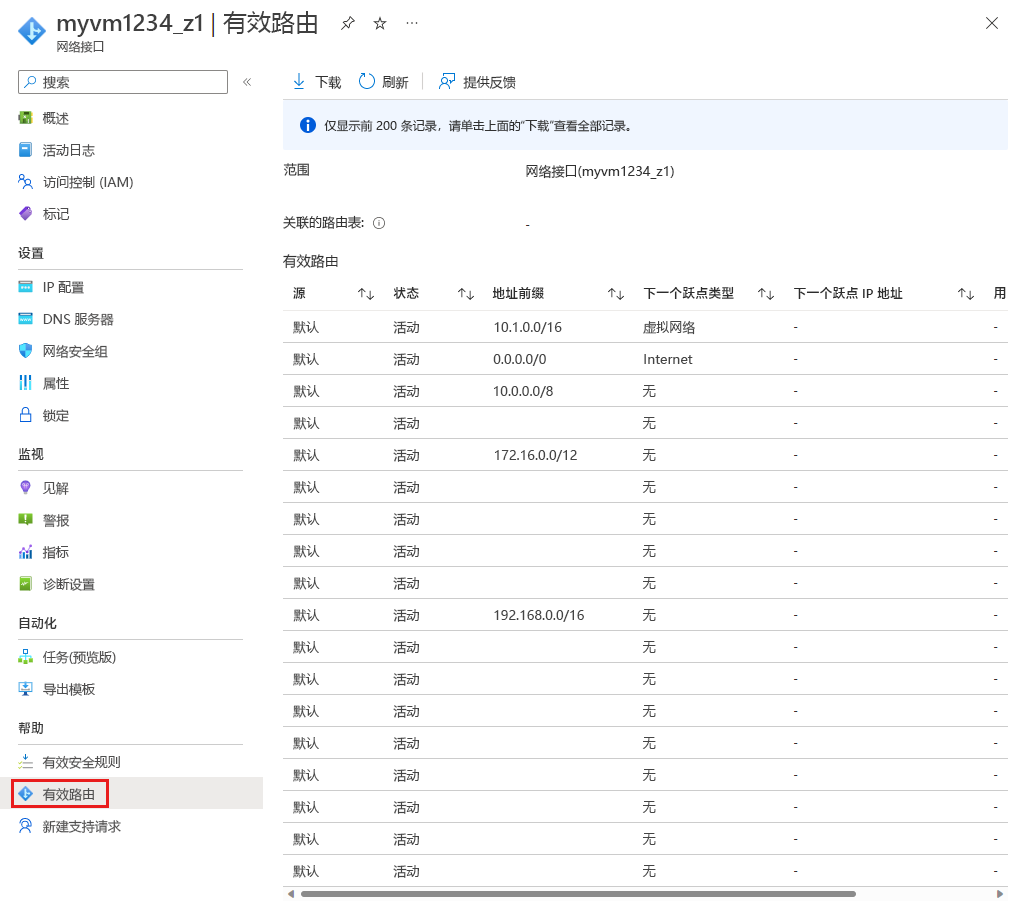
Task: Collapse the sidebar with double chevron
Action: click(247, 82)
